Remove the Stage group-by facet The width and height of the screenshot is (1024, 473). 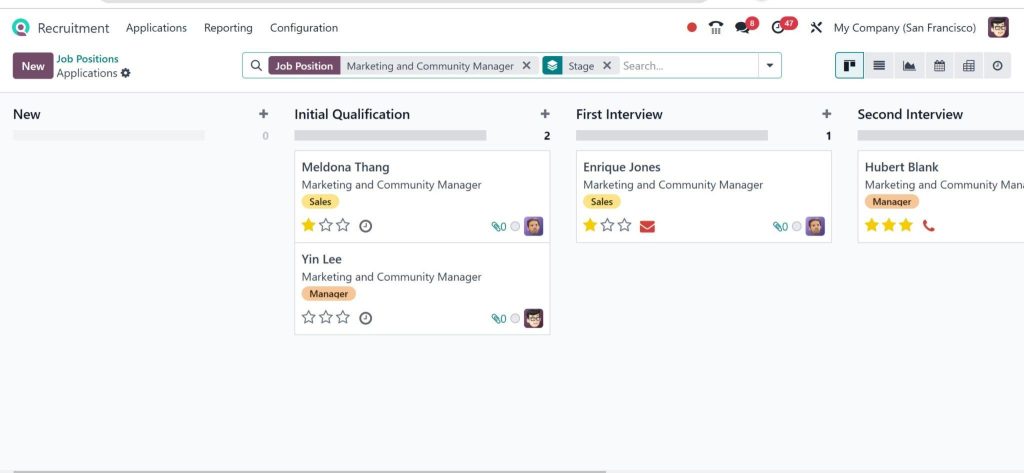point(607,65)
